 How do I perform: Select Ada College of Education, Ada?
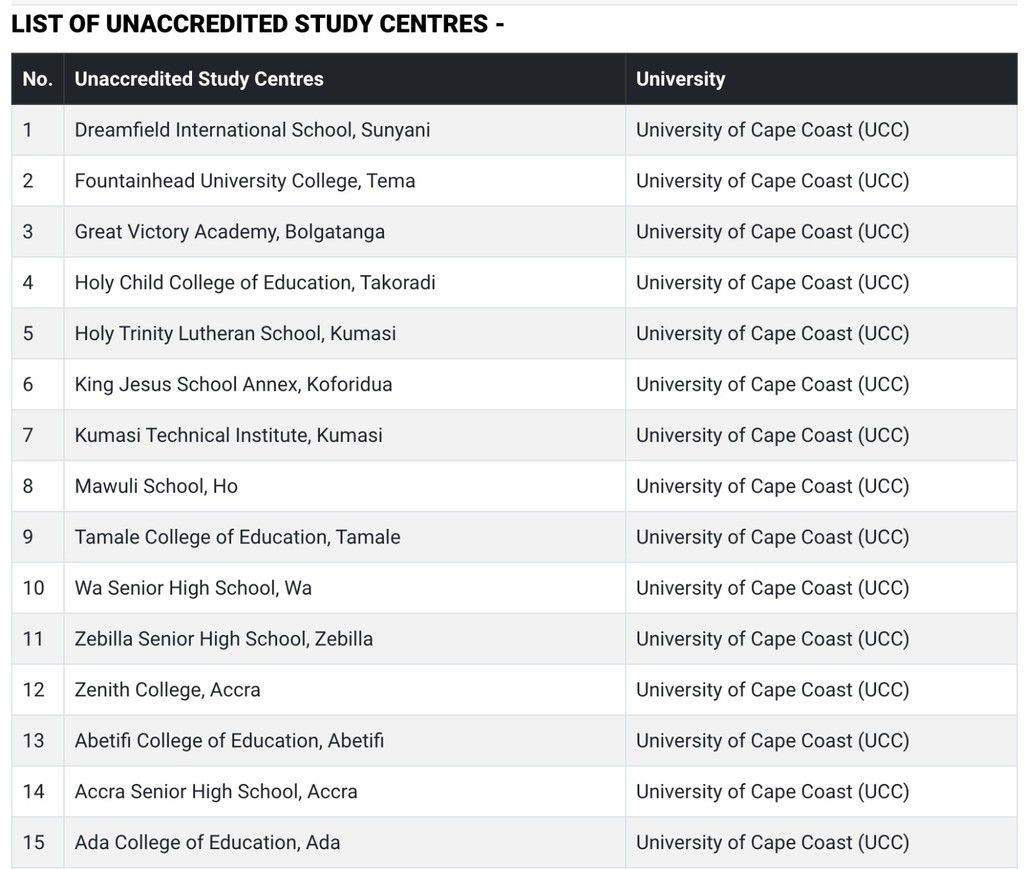pyautogui.click(x=207, y=844)
